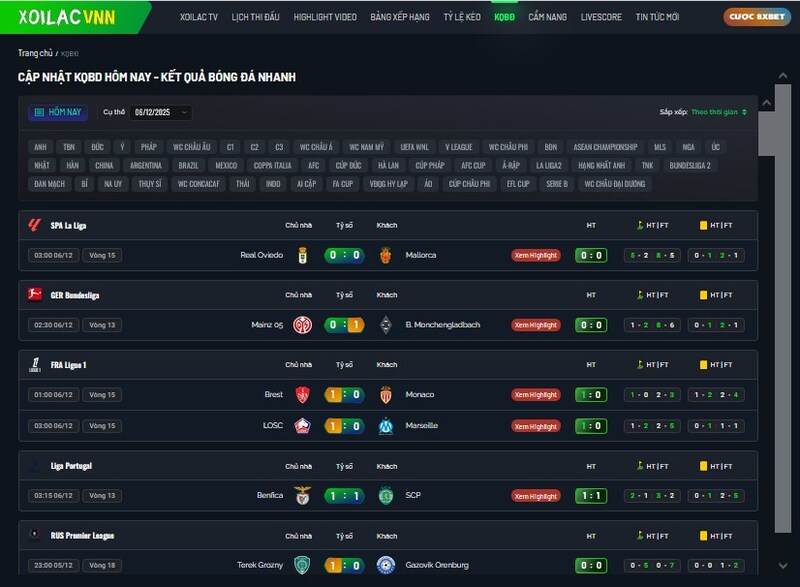Open the 'Theo thời gian' sort dropdown
This screenshot has height=587, width=800.
point(719,112)
